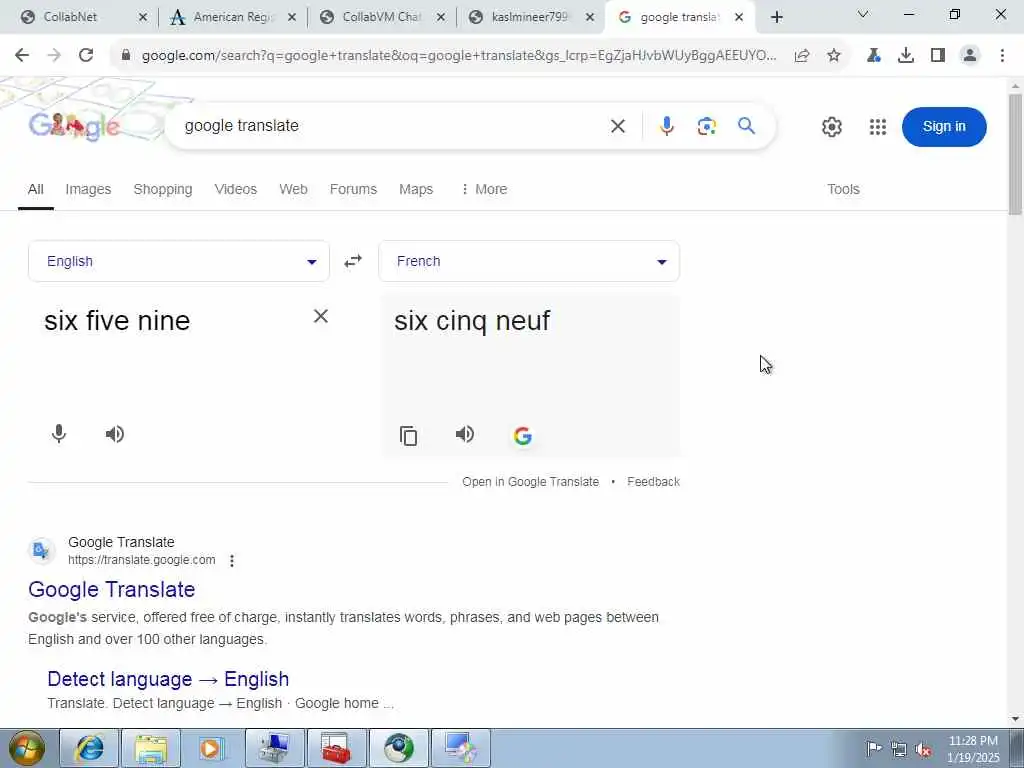Screen dimensions: 1024x768
Task: Copy the French translation
Action: click(x=408, y=436)
